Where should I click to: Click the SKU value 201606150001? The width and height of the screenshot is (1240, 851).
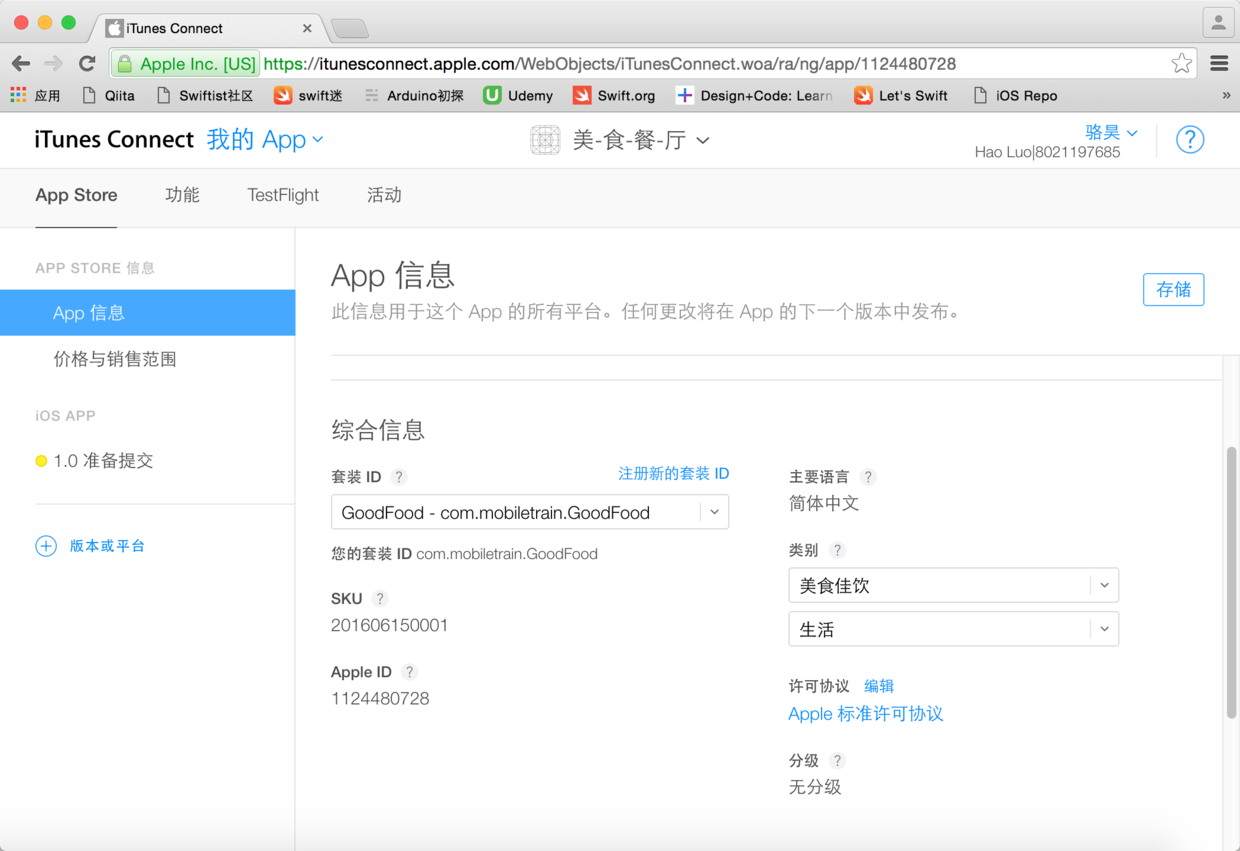pos(390,626)
